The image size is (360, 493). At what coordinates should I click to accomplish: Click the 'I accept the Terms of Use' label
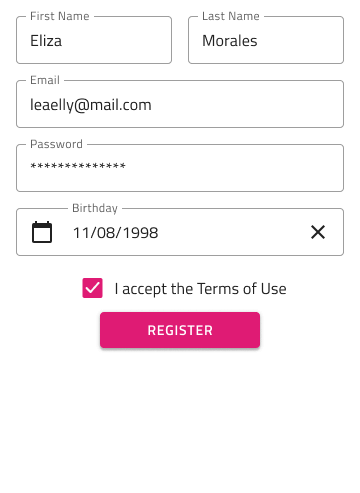pyautogui.click(x=200, y=289)
